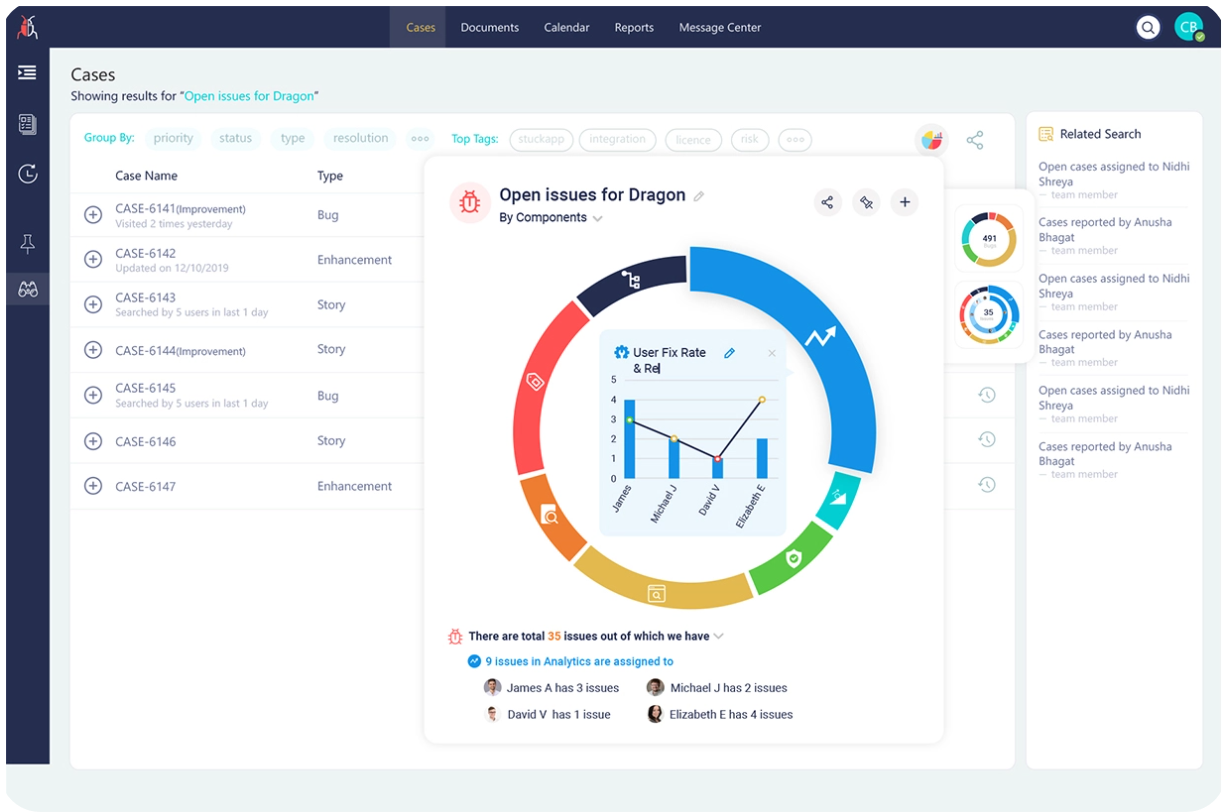
Task: Open the CB user avatar menu
Action: pos(1188,28)
